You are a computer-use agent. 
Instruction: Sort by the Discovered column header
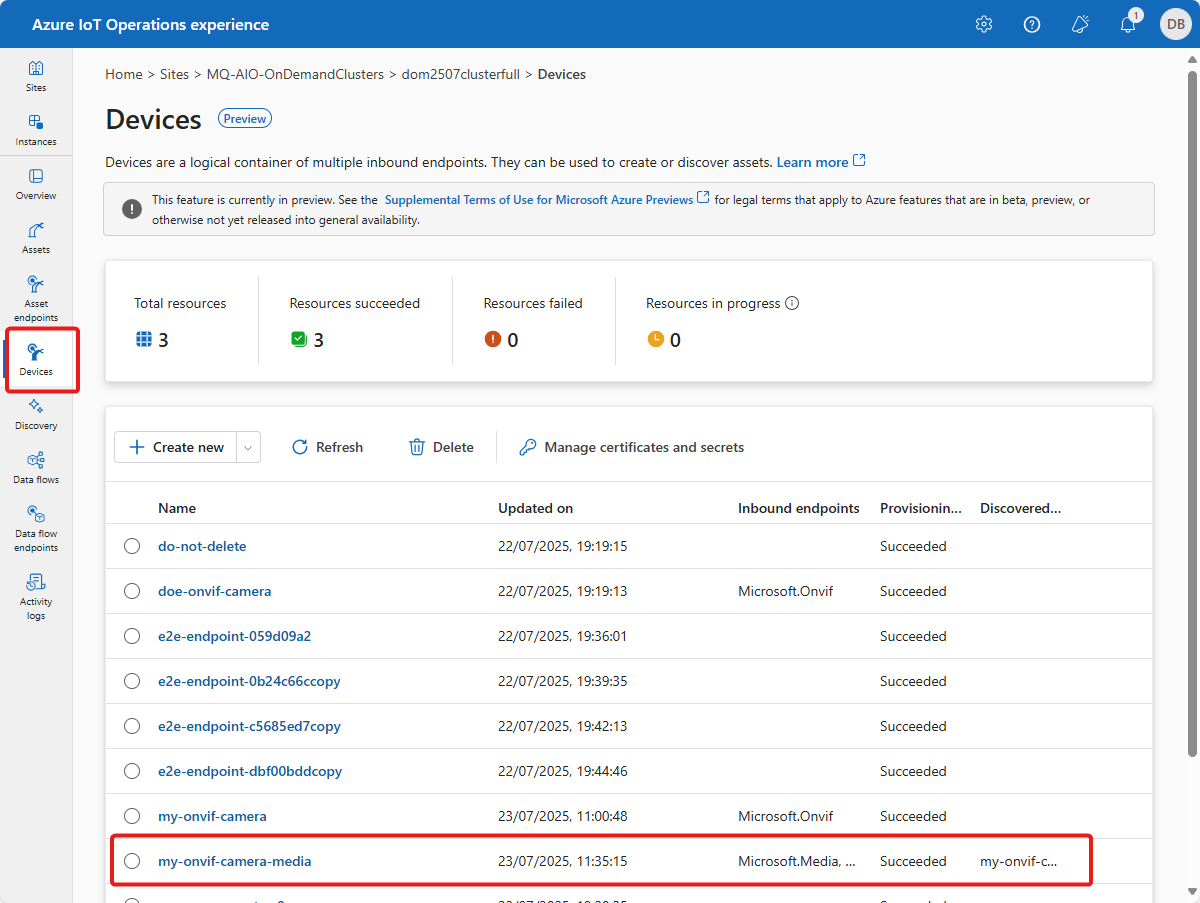pyautogui.click(x=1020, y=508)
